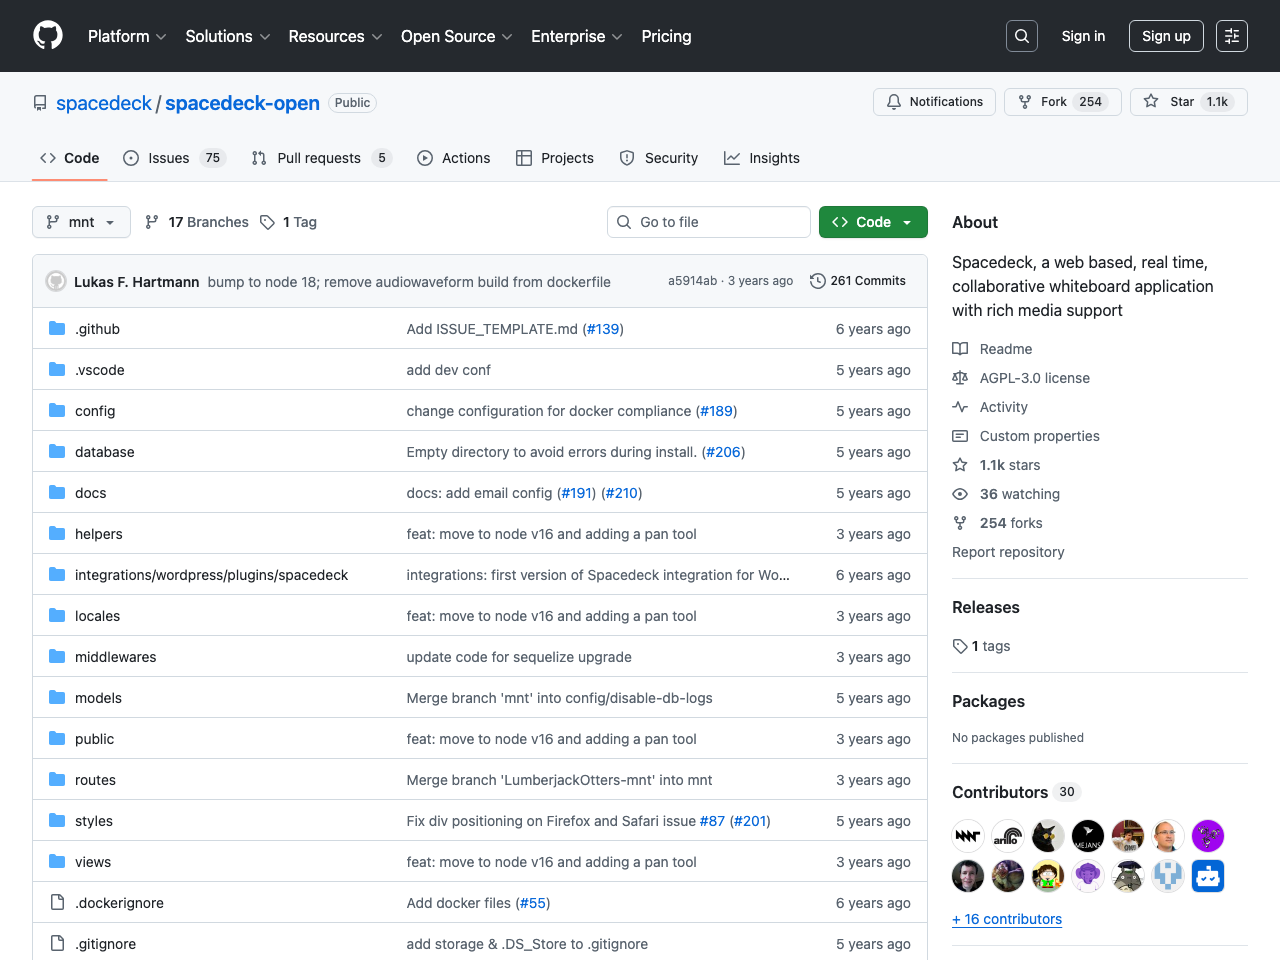Open the Pricing menu item
Viewport: 1280px width, 960px height.
666,37
